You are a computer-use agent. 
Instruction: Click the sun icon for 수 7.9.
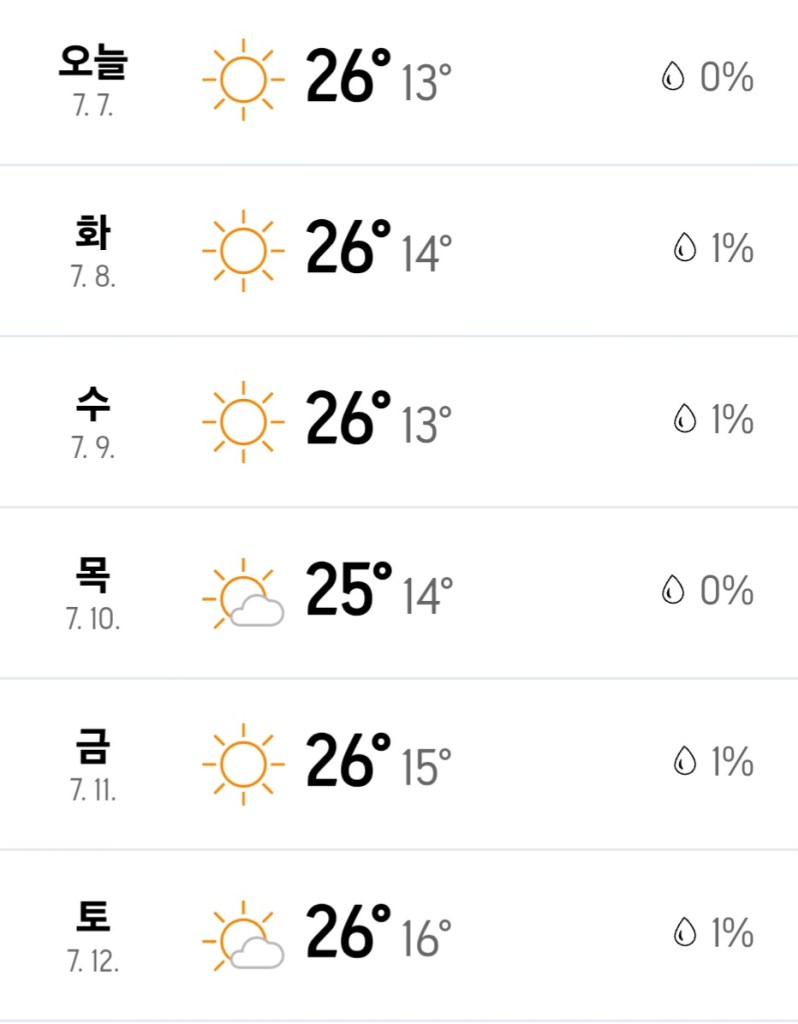(243, 421)
